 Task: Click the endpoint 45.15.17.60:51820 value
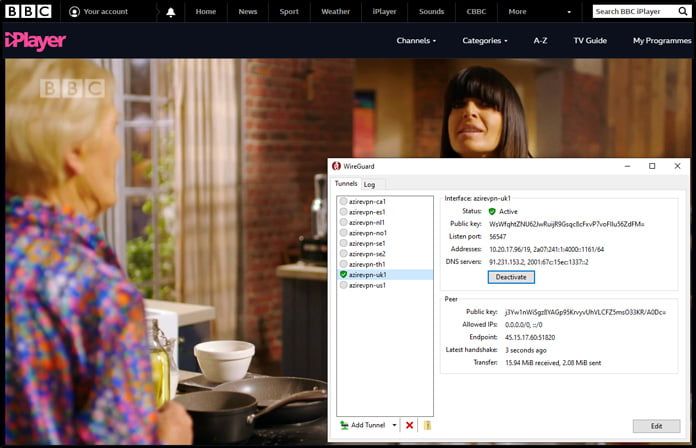[x=530, y=337]
